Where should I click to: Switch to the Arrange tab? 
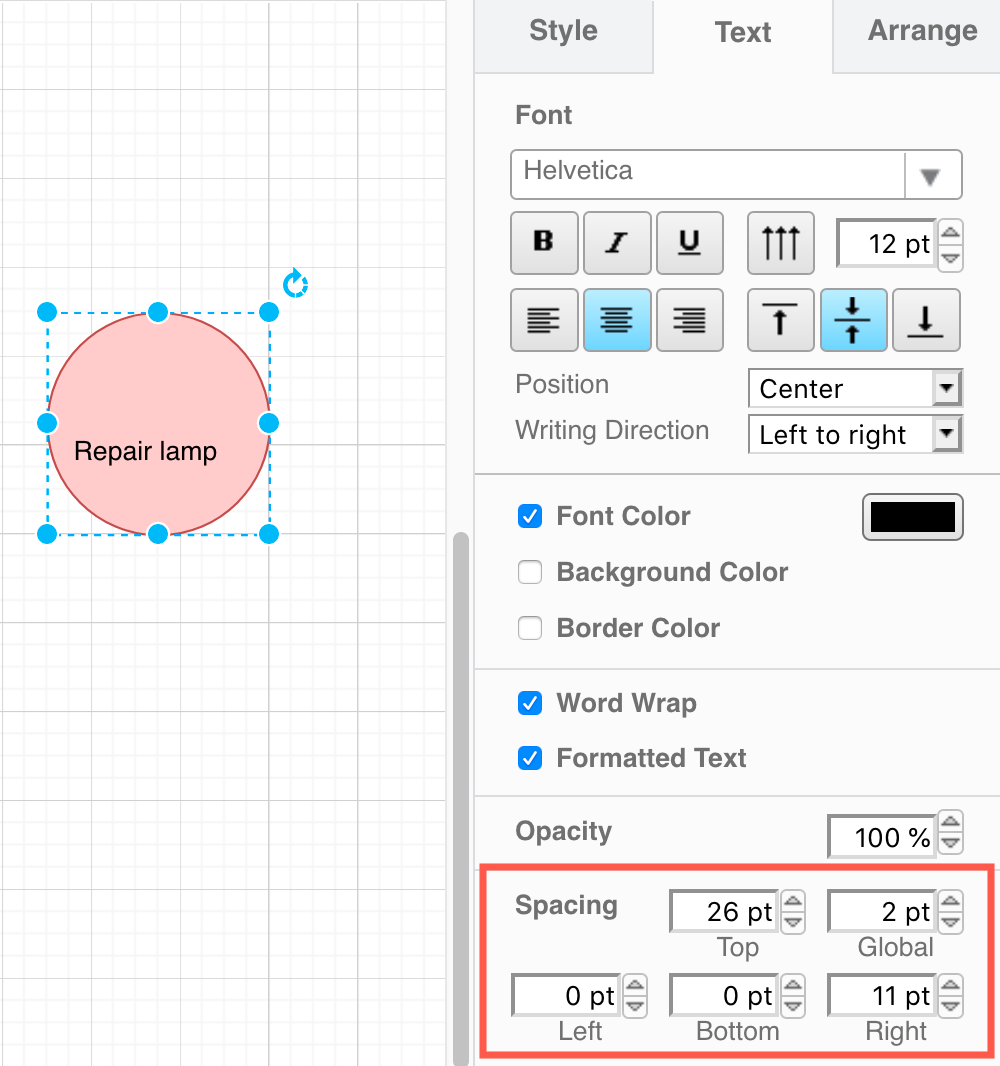(x=922, y=31)
